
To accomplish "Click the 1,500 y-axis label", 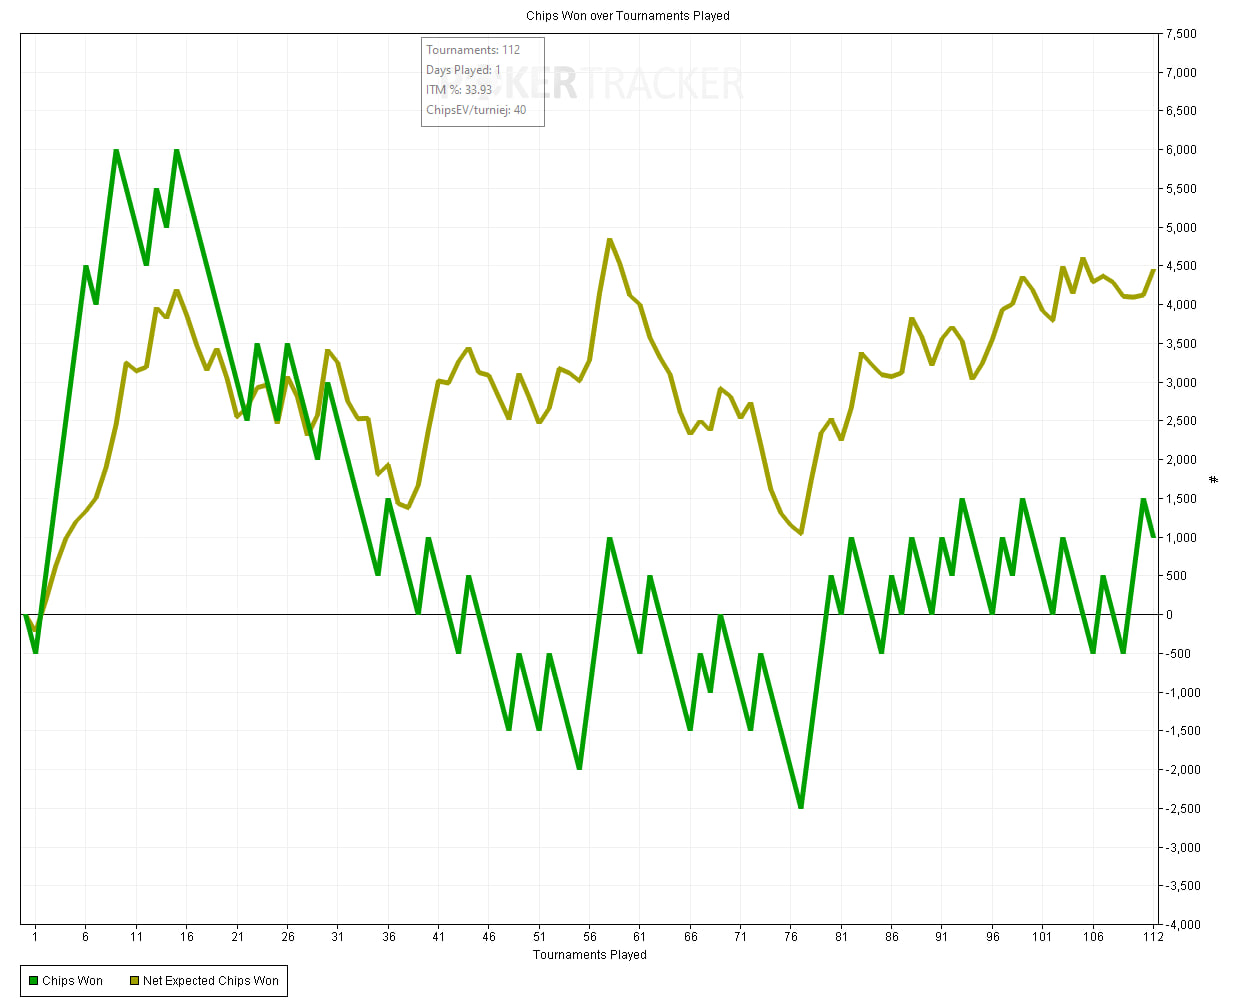I will [x=1181, y=499].
